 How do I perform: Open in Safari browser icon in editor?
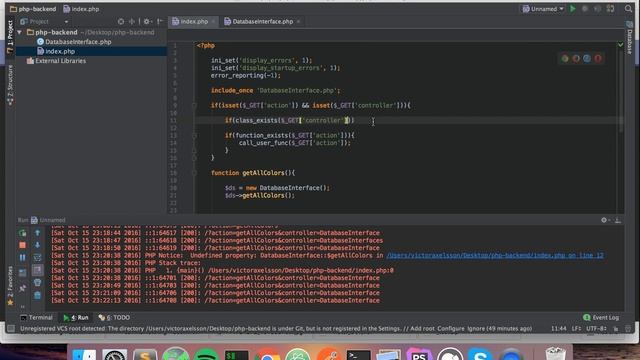587,58
